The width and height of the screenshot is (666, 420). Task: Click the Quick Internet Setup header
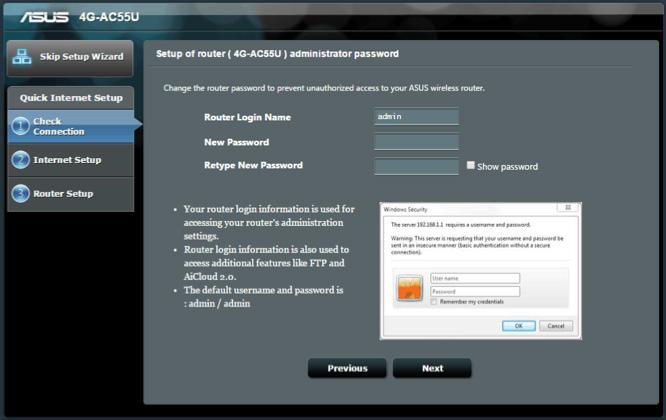pos(71,98)
